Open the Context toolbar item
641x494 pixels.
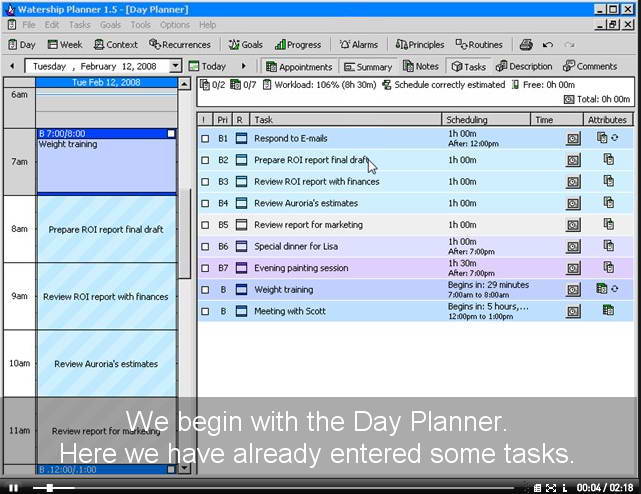tap(116, 45)
